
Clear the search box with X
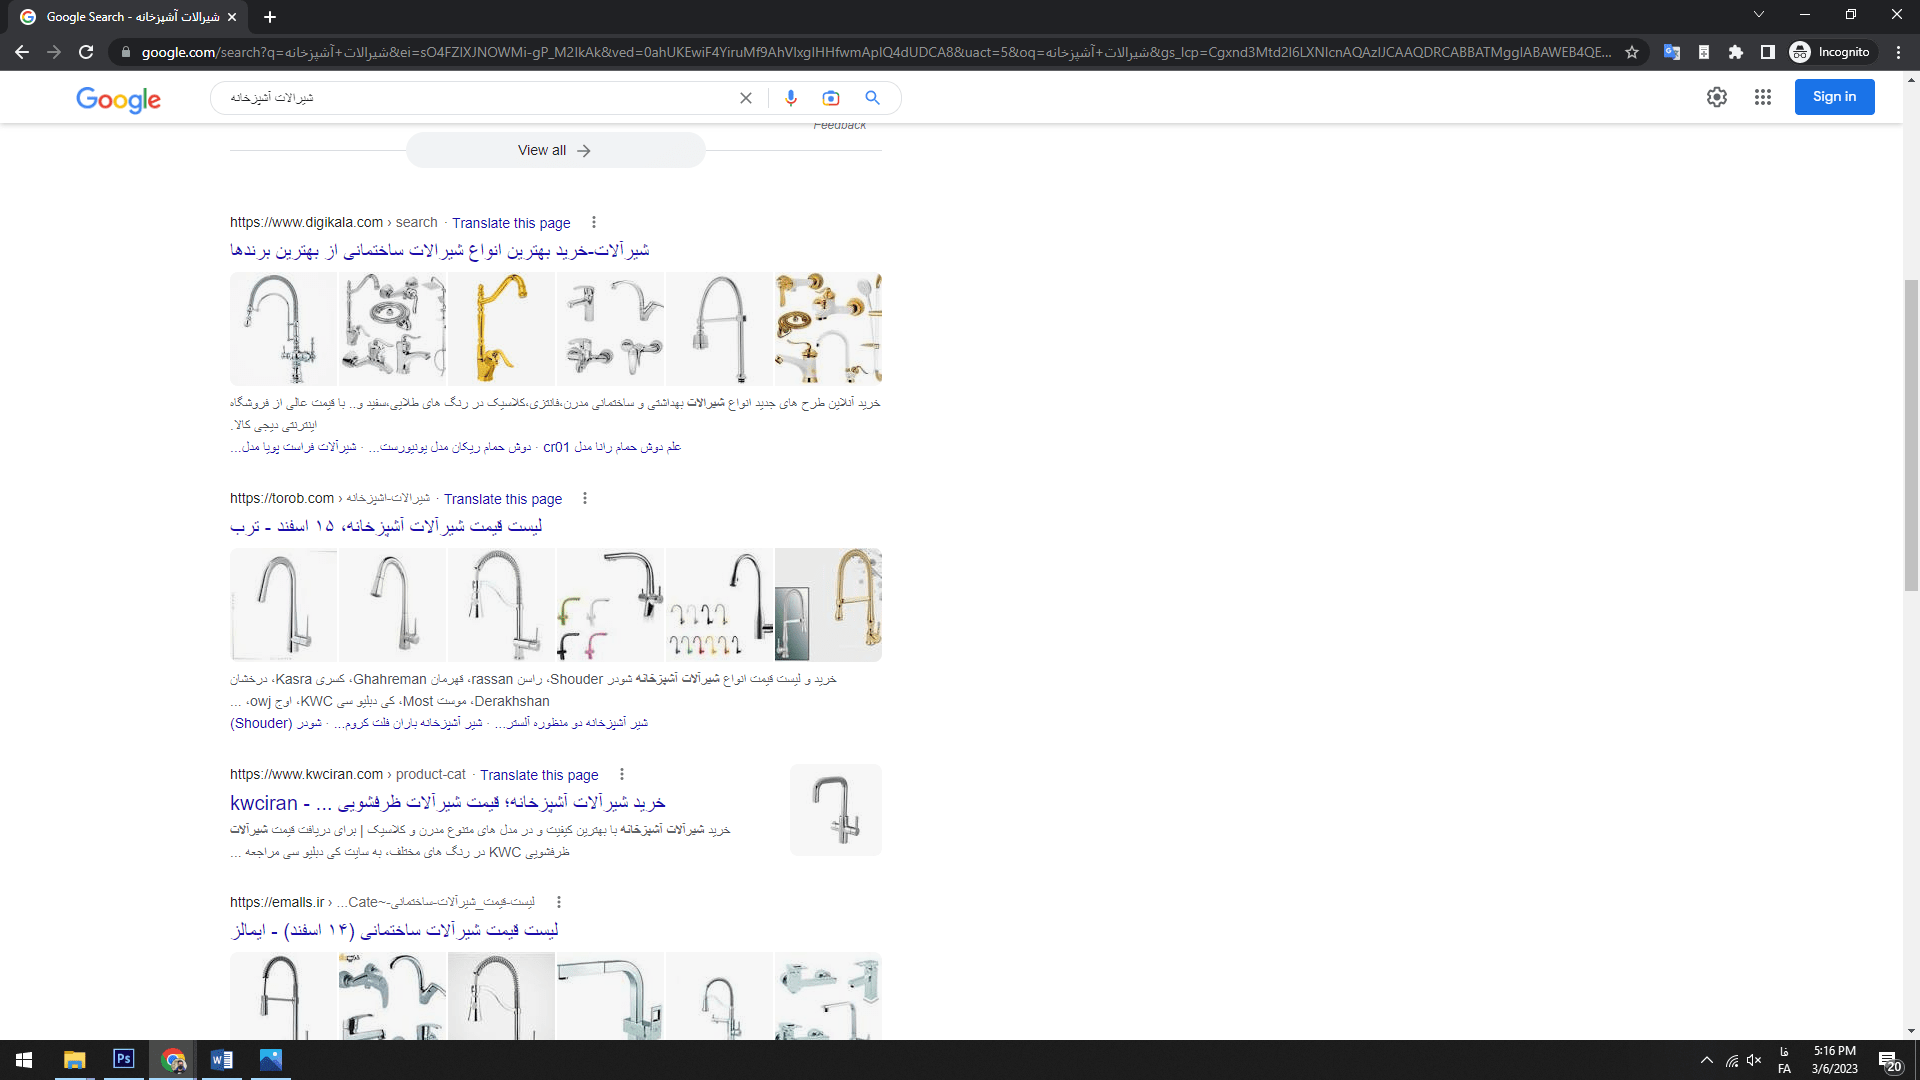pos(746,98)
